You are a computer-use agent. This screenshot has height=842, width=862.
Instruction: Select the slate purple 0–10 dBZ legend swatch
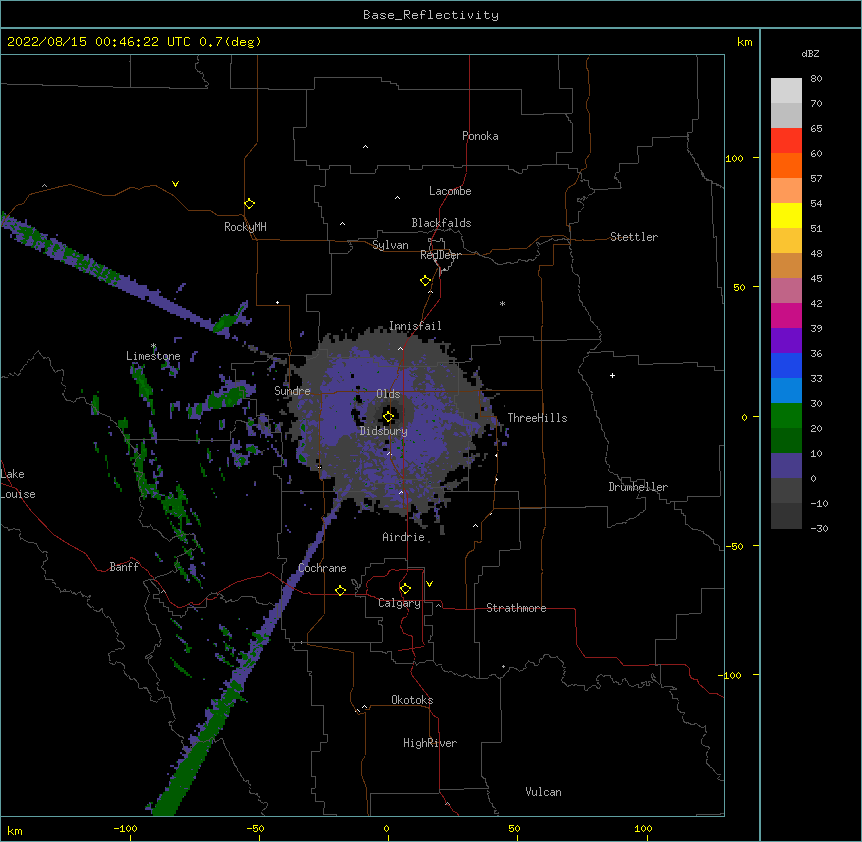[786, 466]
